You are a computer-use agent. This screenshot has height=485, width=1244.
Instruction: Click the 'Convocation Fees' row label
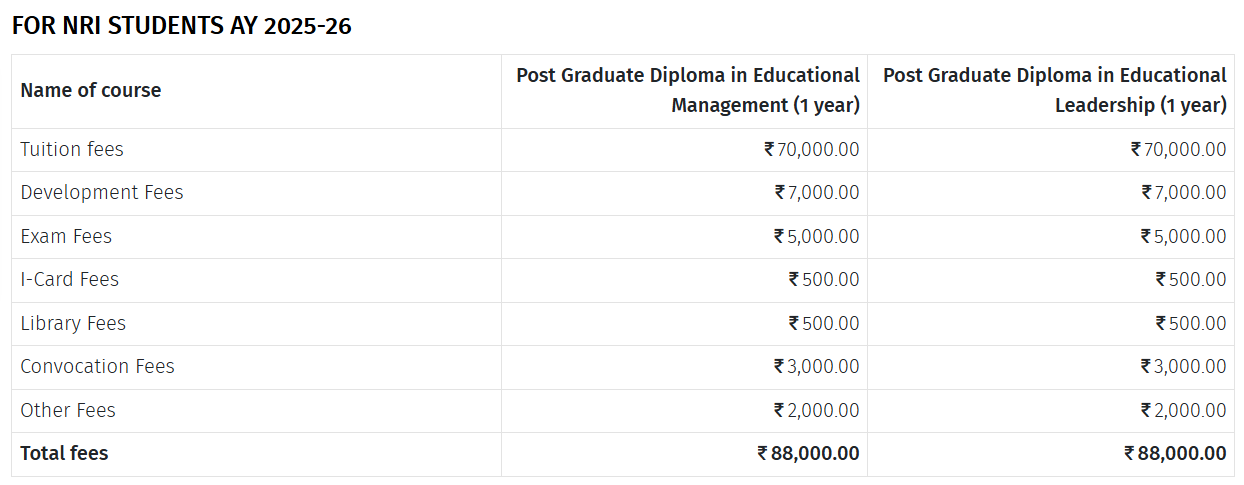pos(97,366)
